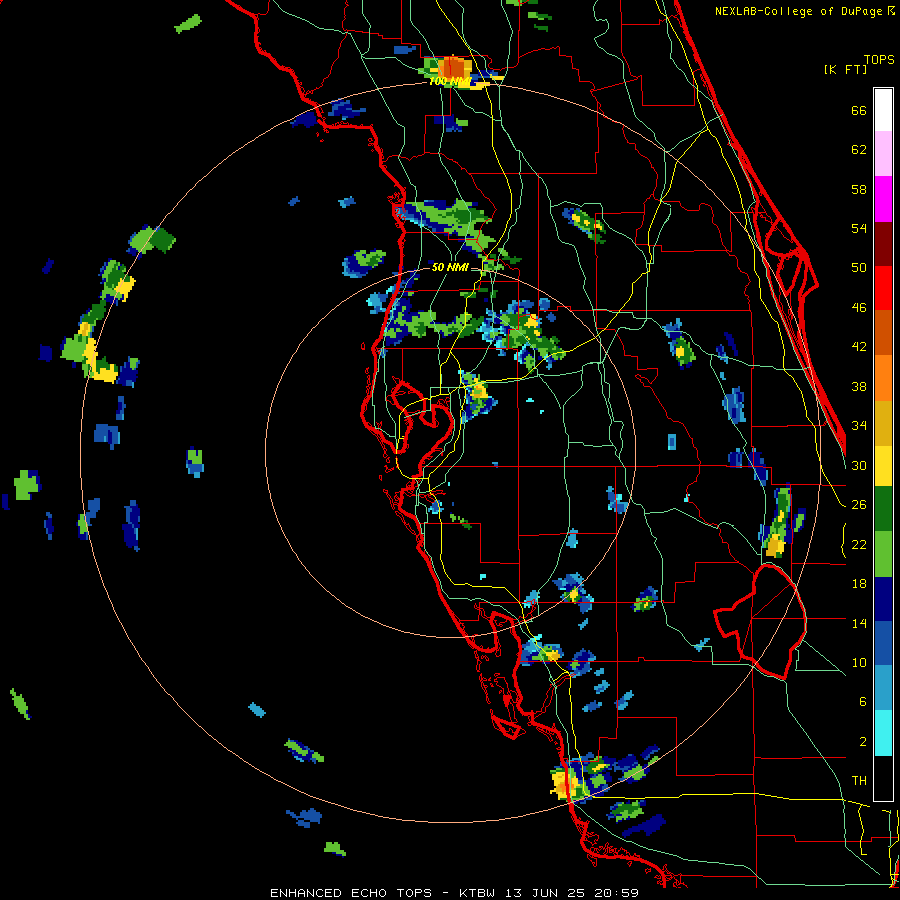
Task: Click the magenta legend swatch
Action: 883,199
